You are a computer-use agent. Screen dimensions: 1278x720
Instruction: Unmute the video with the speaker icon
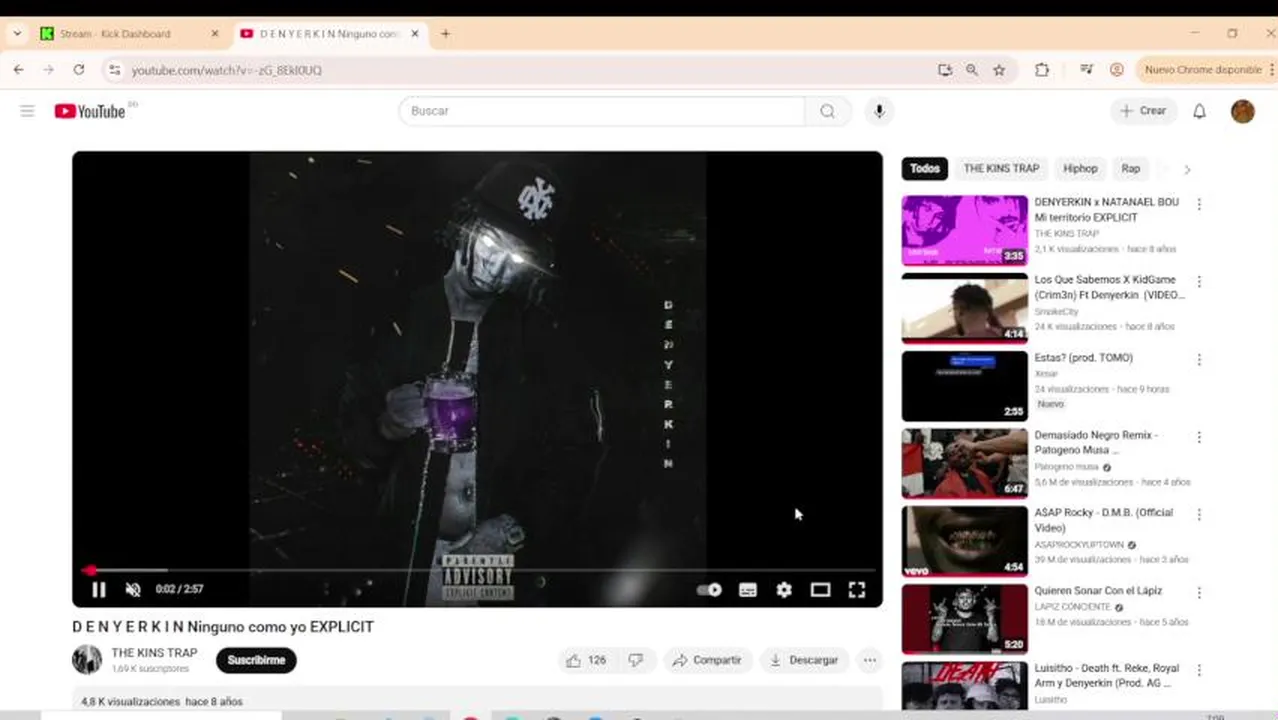133,590
